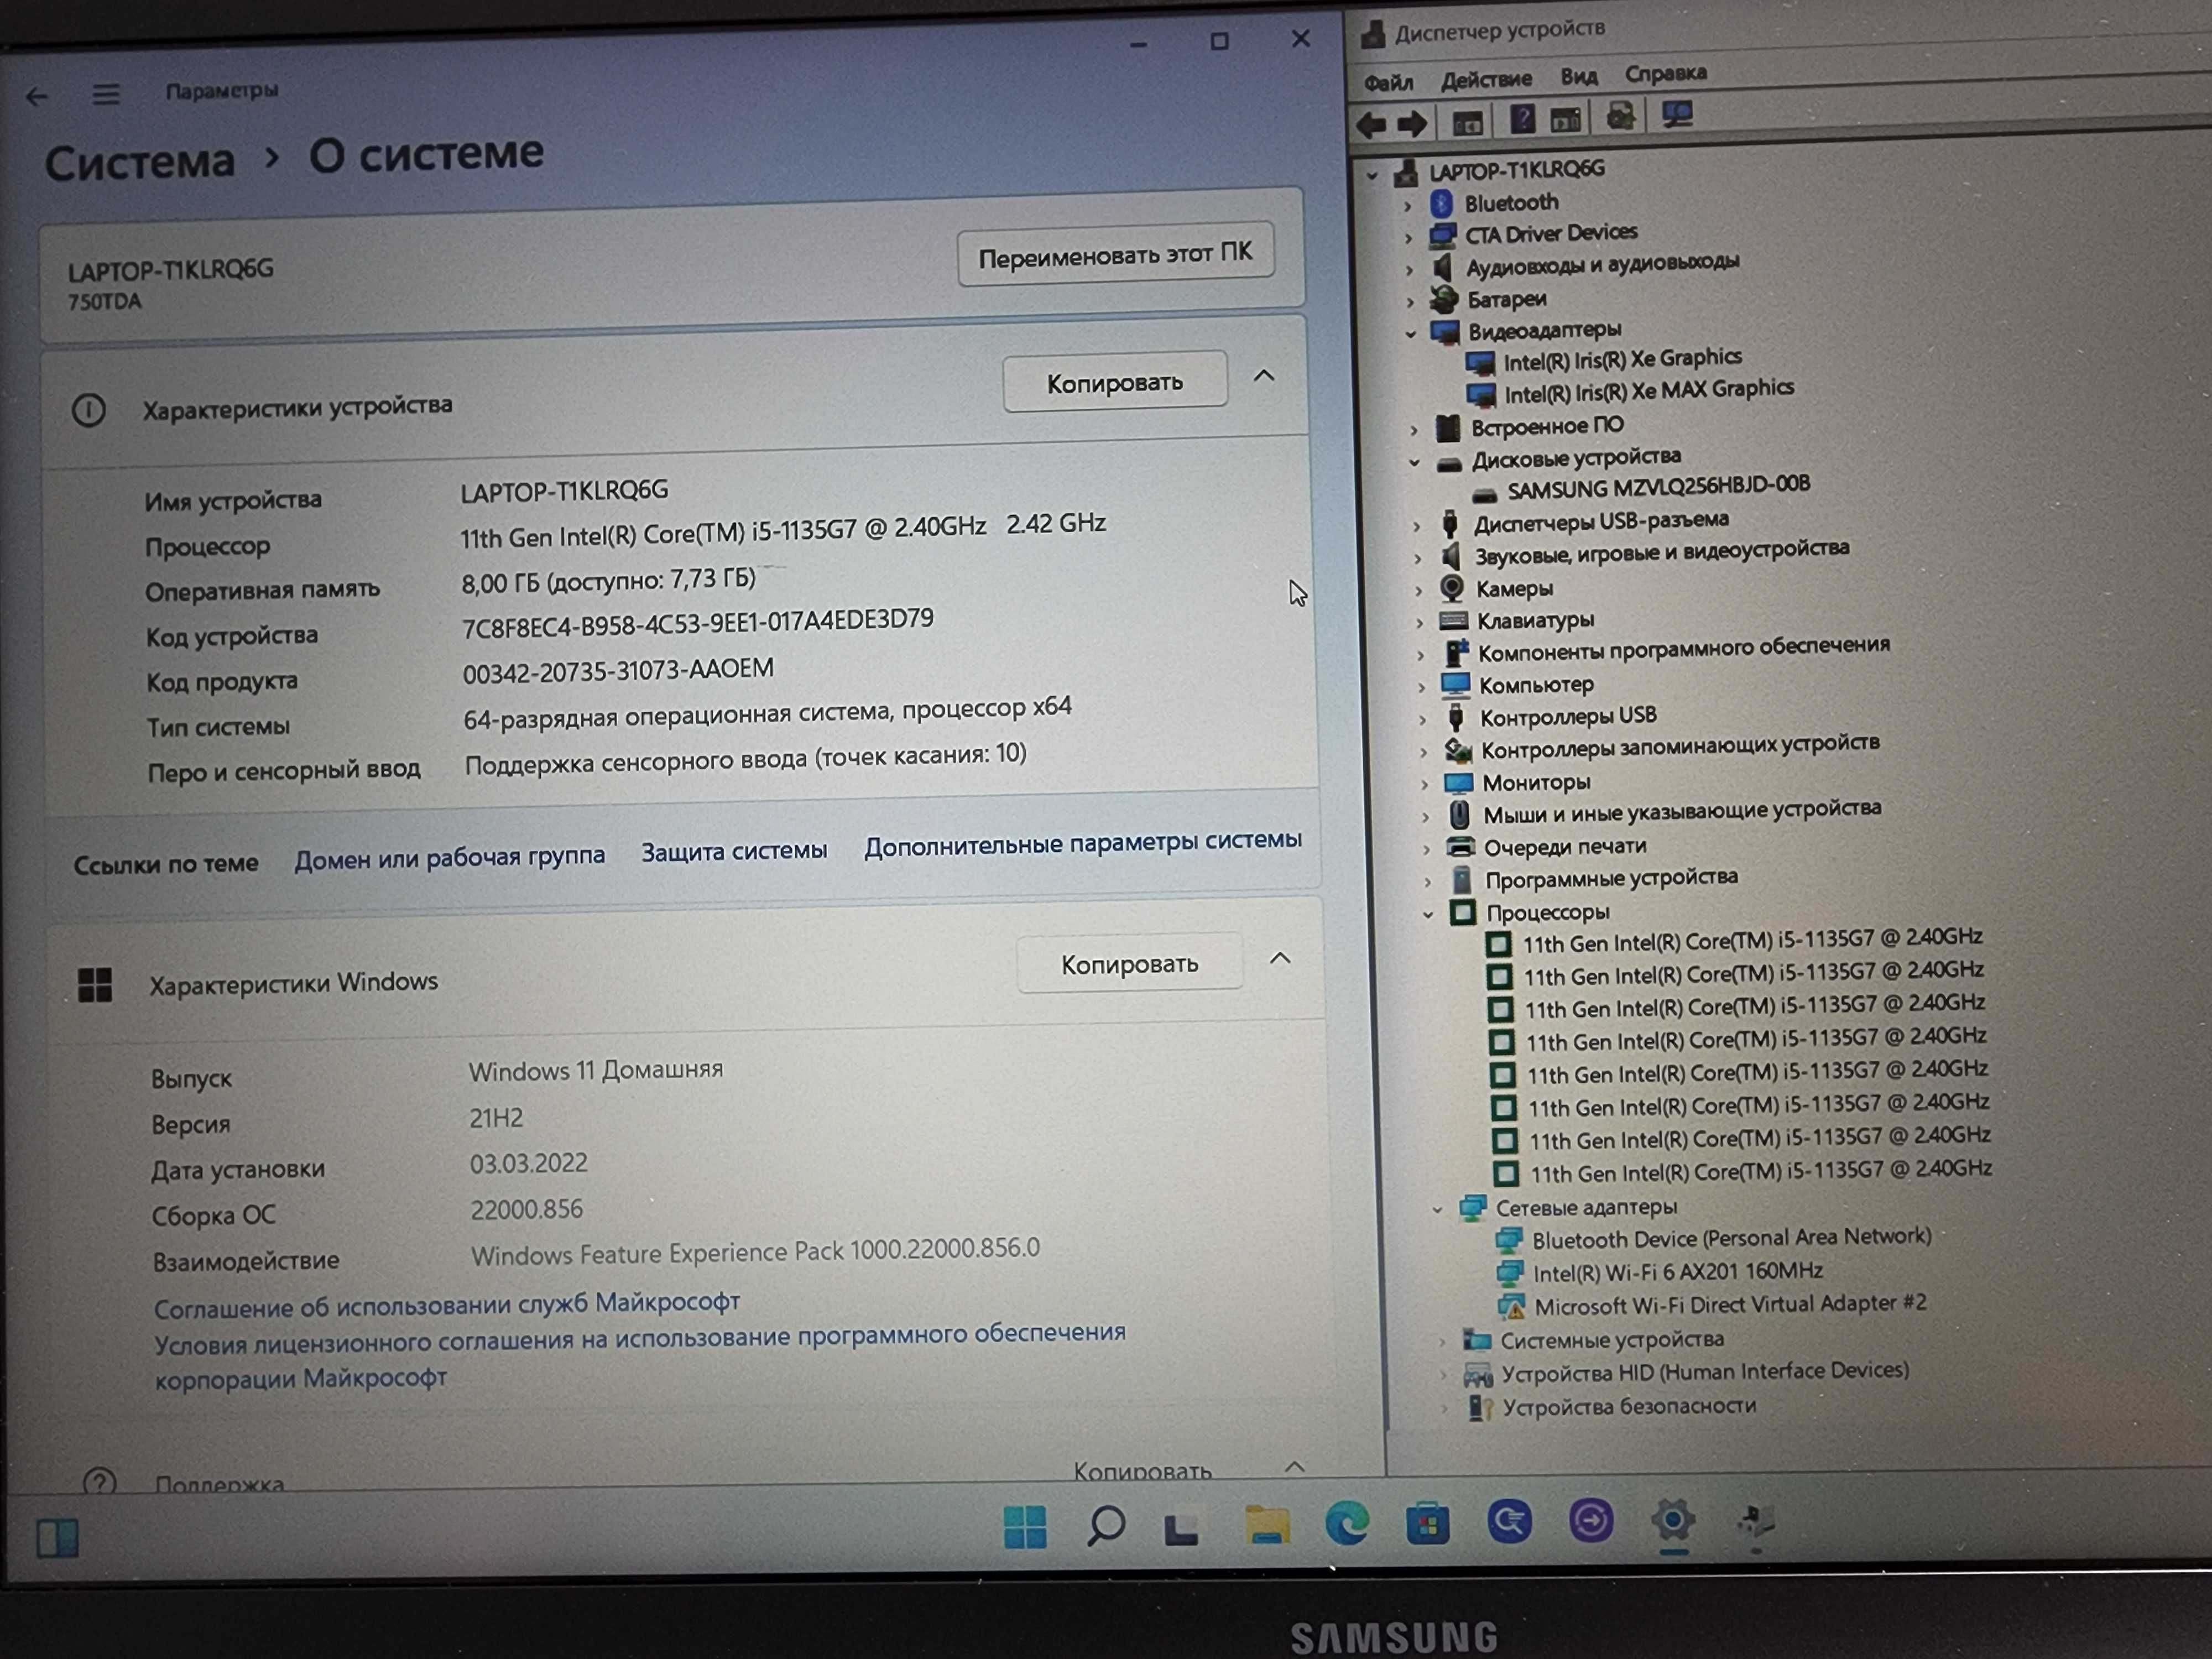Select Мыши и иные указывающие устройства
The width and height of the screenshot is (2212, 1659).
pos(1682,811)
